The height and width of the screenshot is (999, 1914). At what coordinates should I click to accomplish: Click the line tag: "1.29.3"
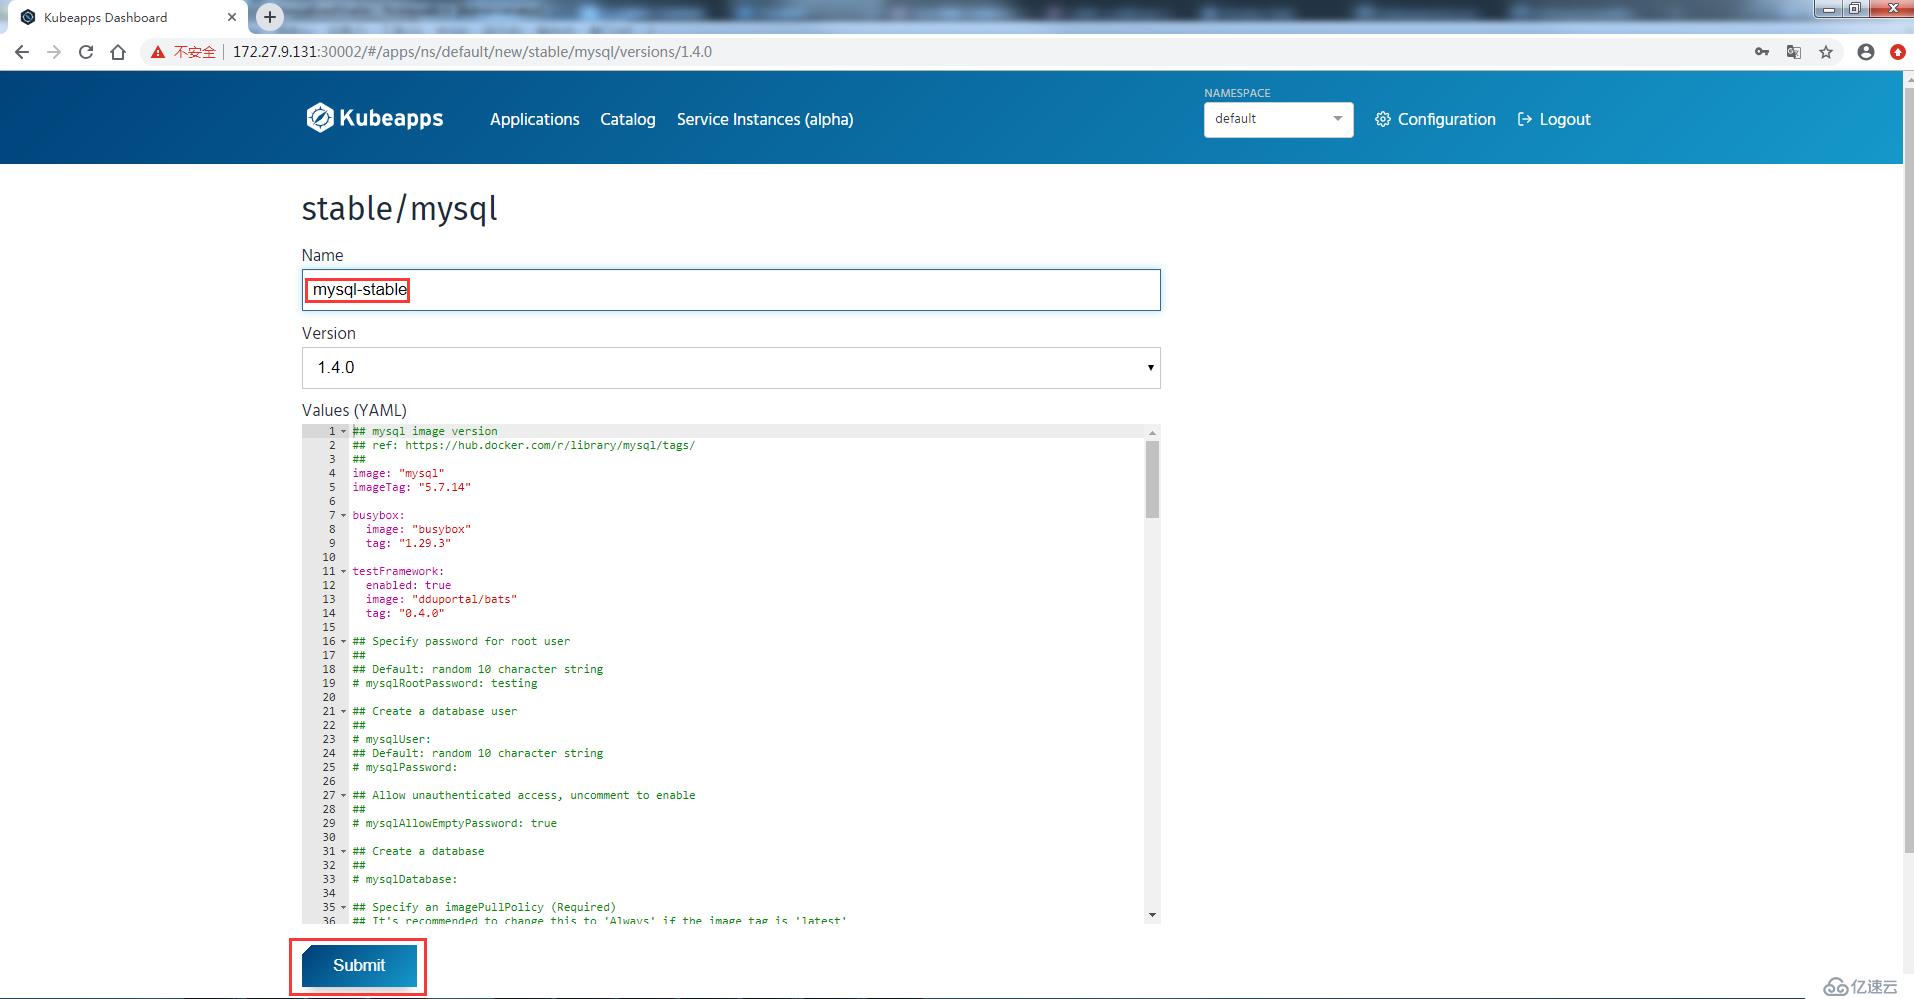tap(408, 544)
